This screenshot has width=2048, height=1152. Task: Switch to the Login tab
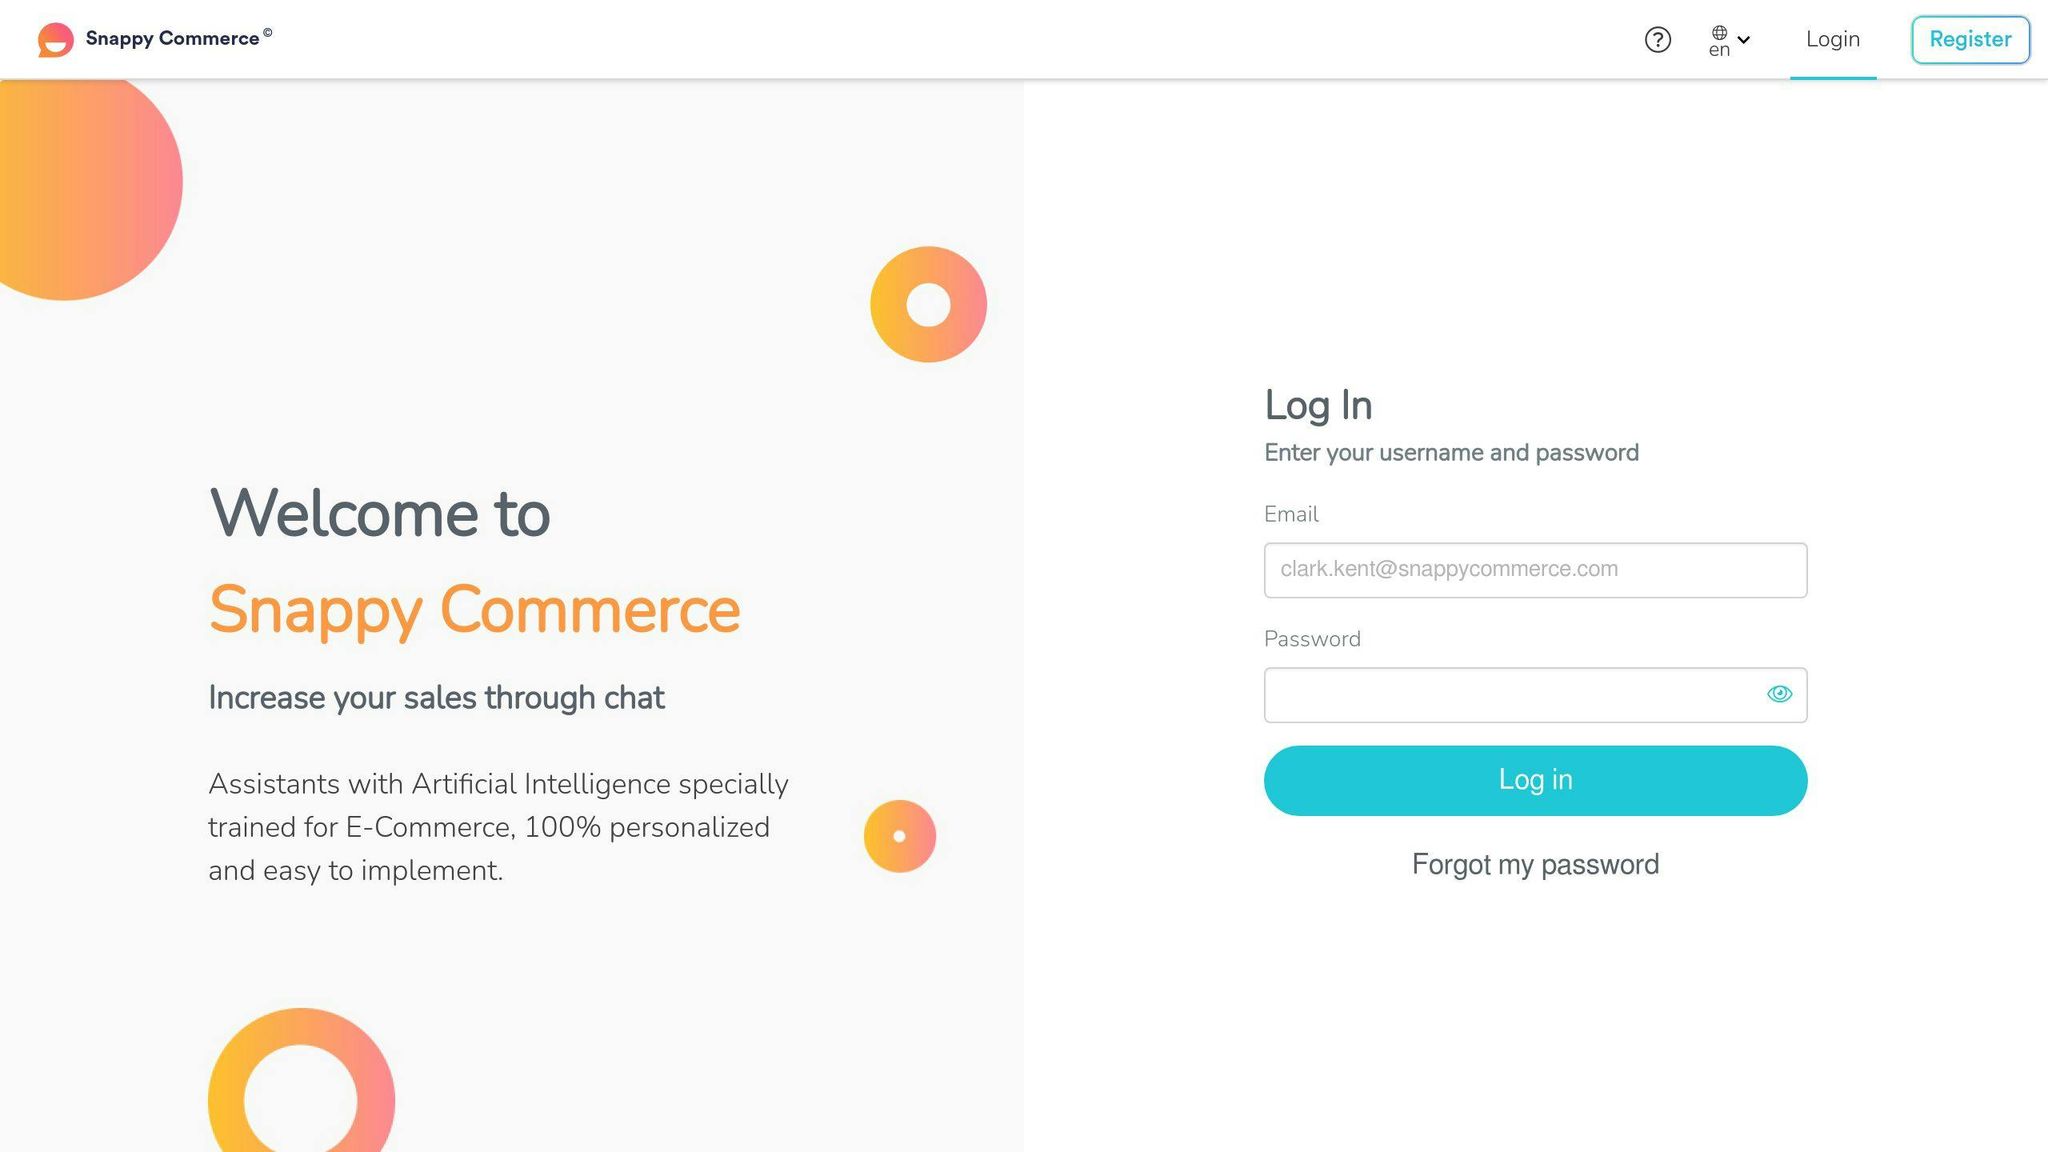coord(1832,39)
